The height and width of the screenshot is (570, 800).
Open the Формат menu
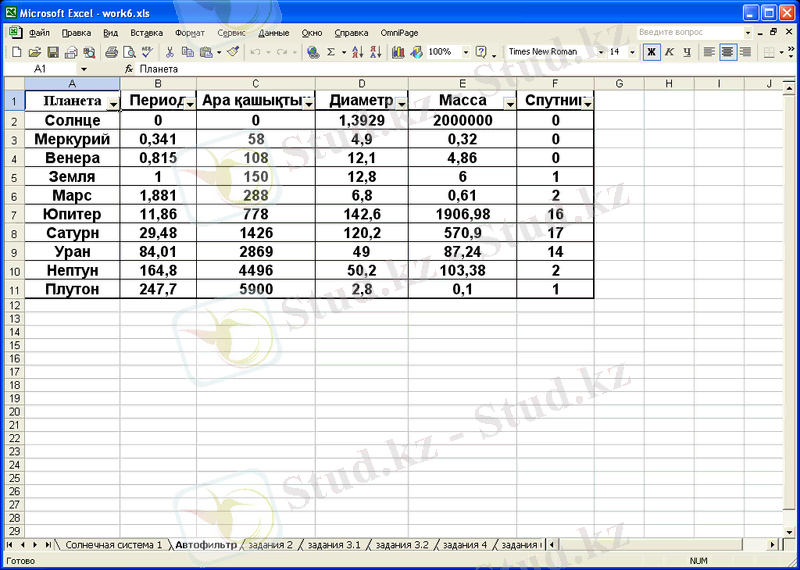189,33
